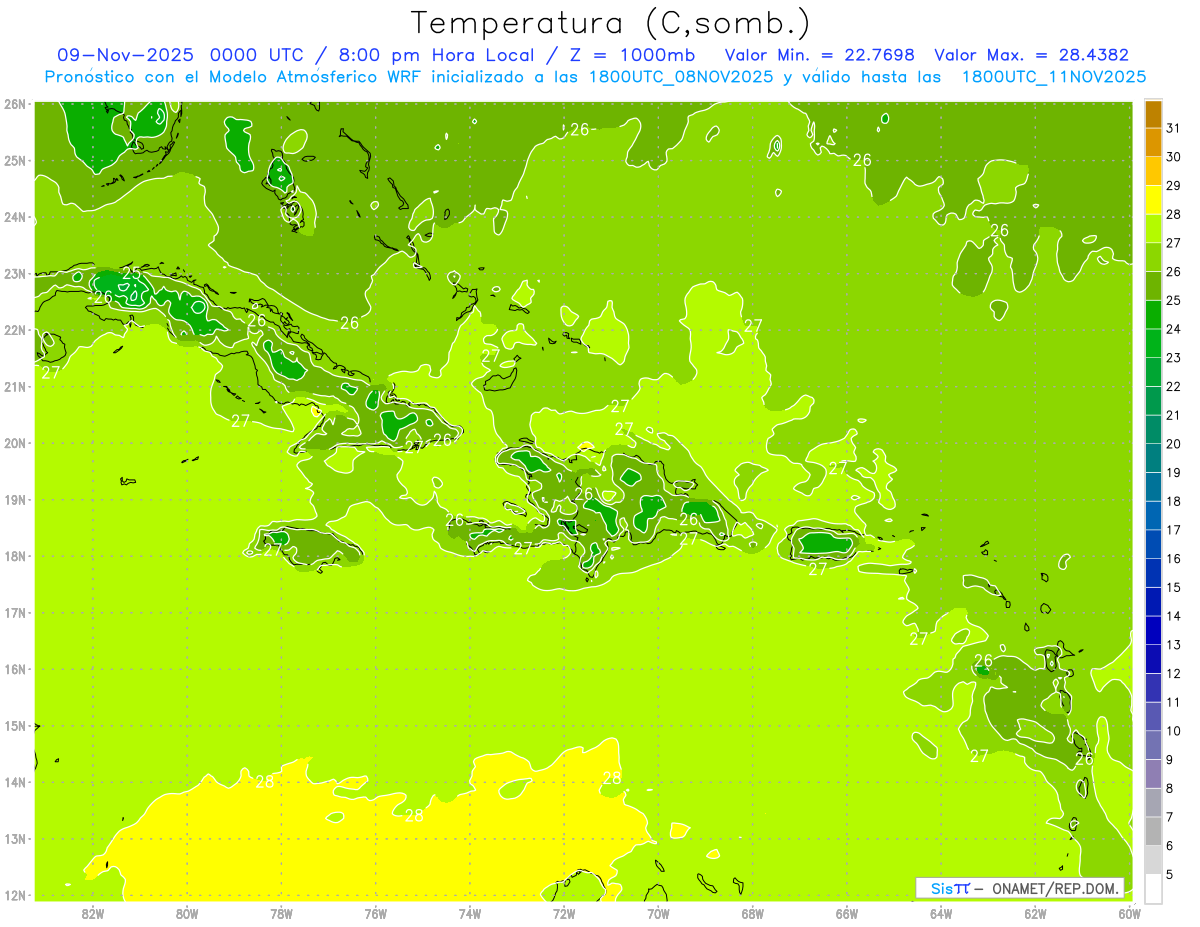The width and height of the screenshot is (1200, 927).
Task: Click the colorbar label "31"
Action: [1174, 128]
